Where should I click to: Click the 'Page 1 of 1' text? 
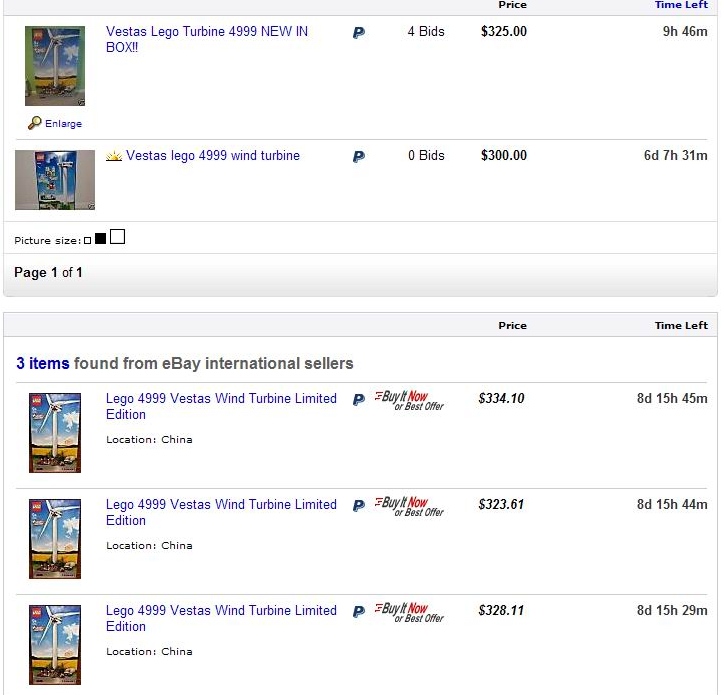click(48, 272)
